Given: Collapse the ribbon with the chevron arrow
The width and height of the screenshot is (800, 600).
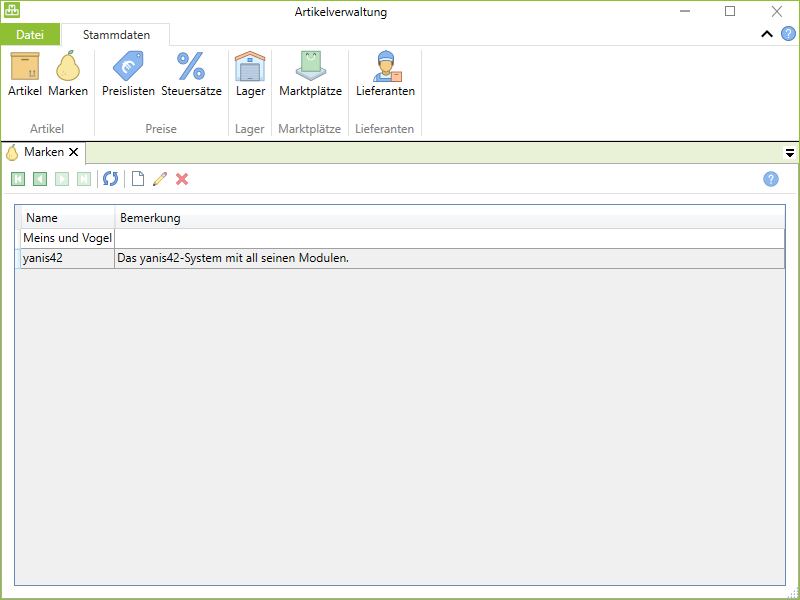Looking at the screenshot, I should click(x=767, y=34).
